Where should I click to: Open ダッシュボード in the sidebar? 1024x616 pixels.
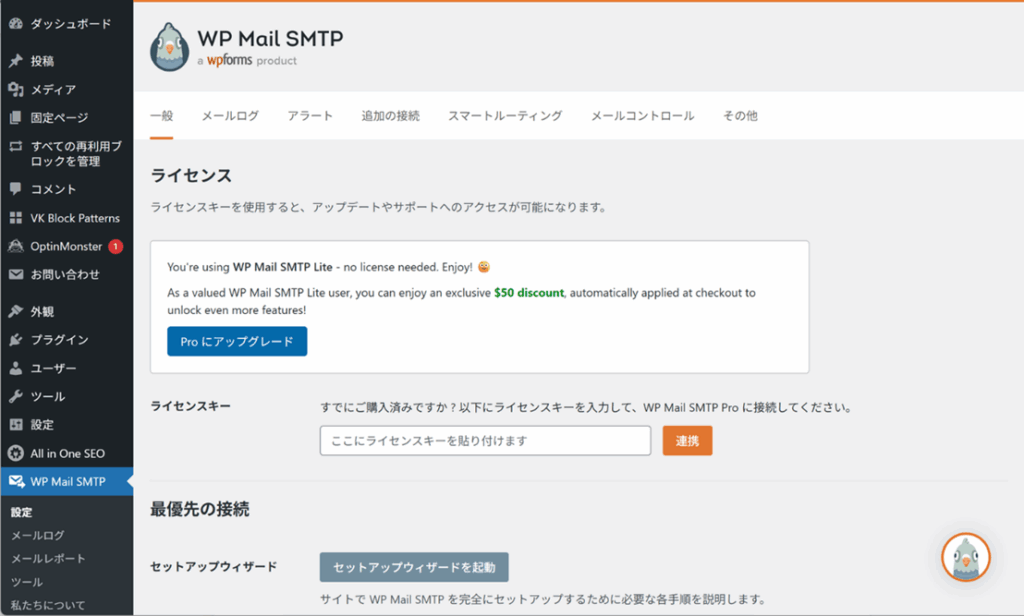coord(71,24)
